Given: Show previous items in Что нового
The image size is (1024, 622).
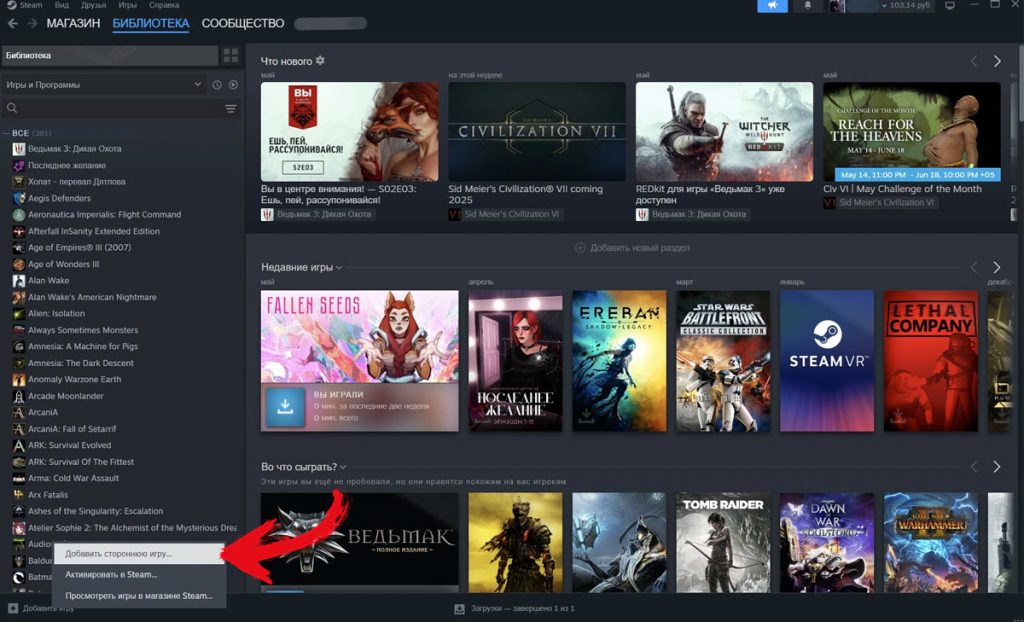Looking at the screenshot, I should point(974,61).
